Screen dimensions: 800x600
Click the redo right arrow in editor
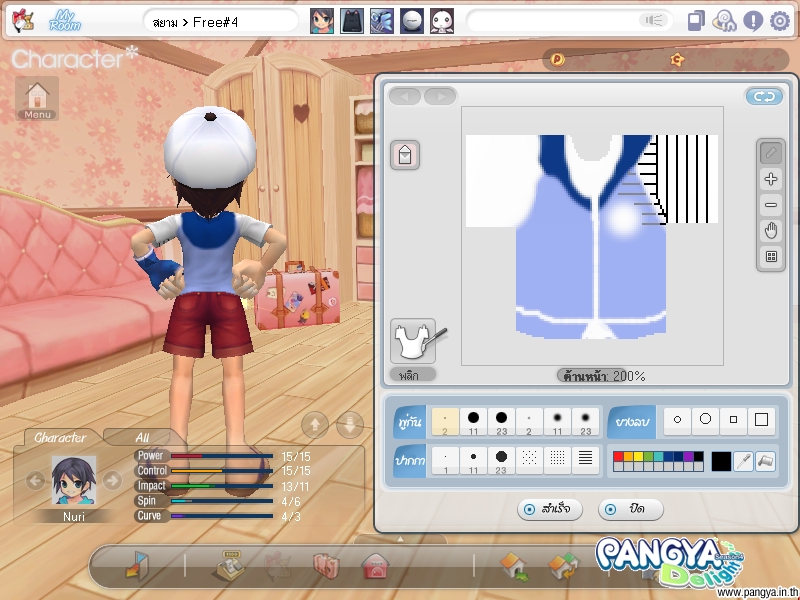point(440,96)
